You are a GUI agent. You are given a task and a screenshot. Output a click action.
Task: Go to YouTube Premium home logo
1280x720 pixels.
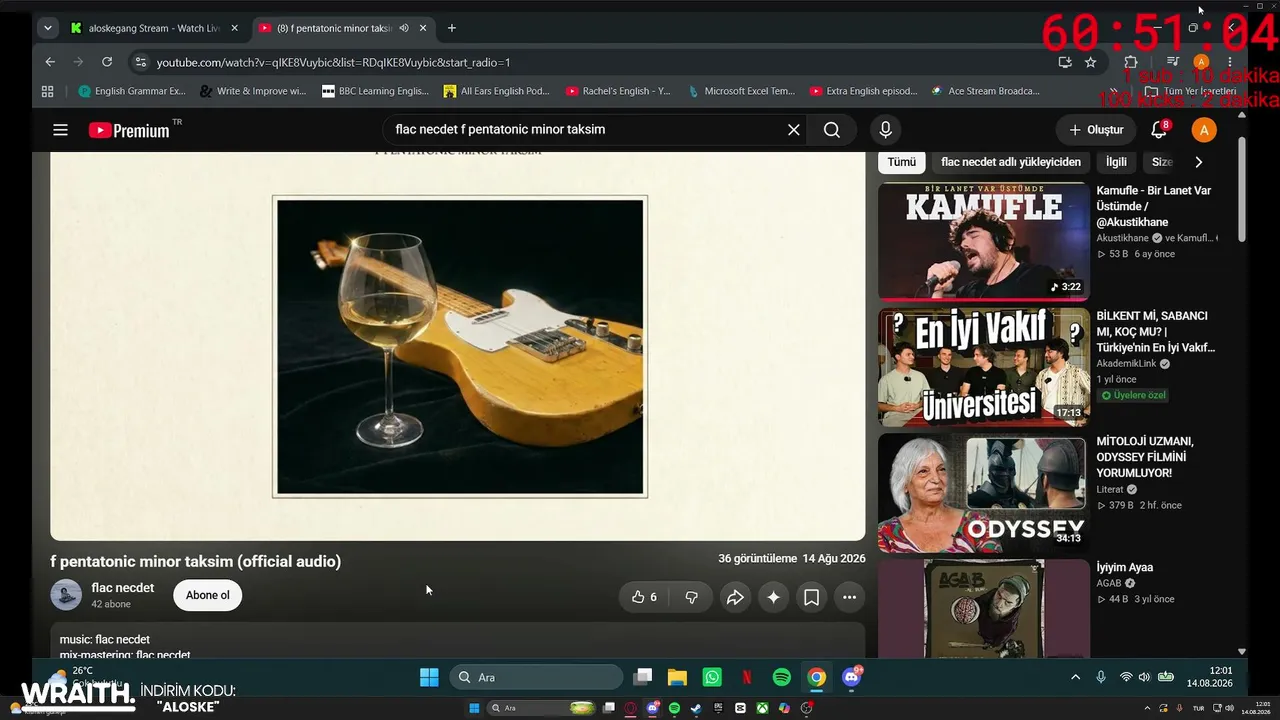tap(129, 130)
